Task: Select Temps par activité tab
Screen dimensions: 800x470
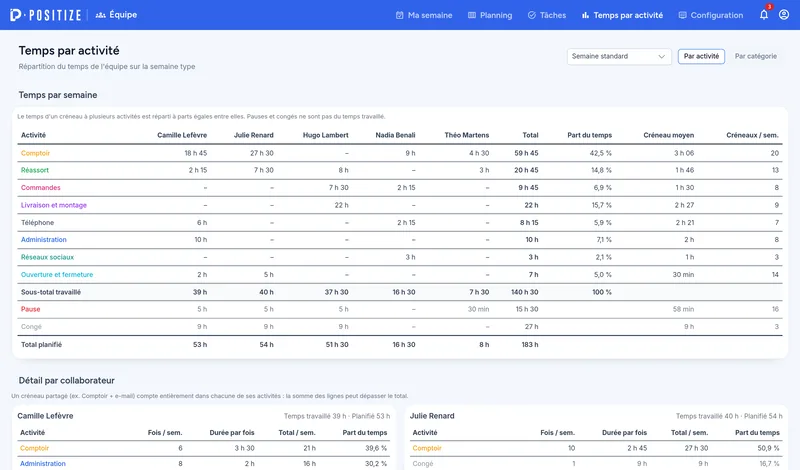Action: [x=622, y=15]
